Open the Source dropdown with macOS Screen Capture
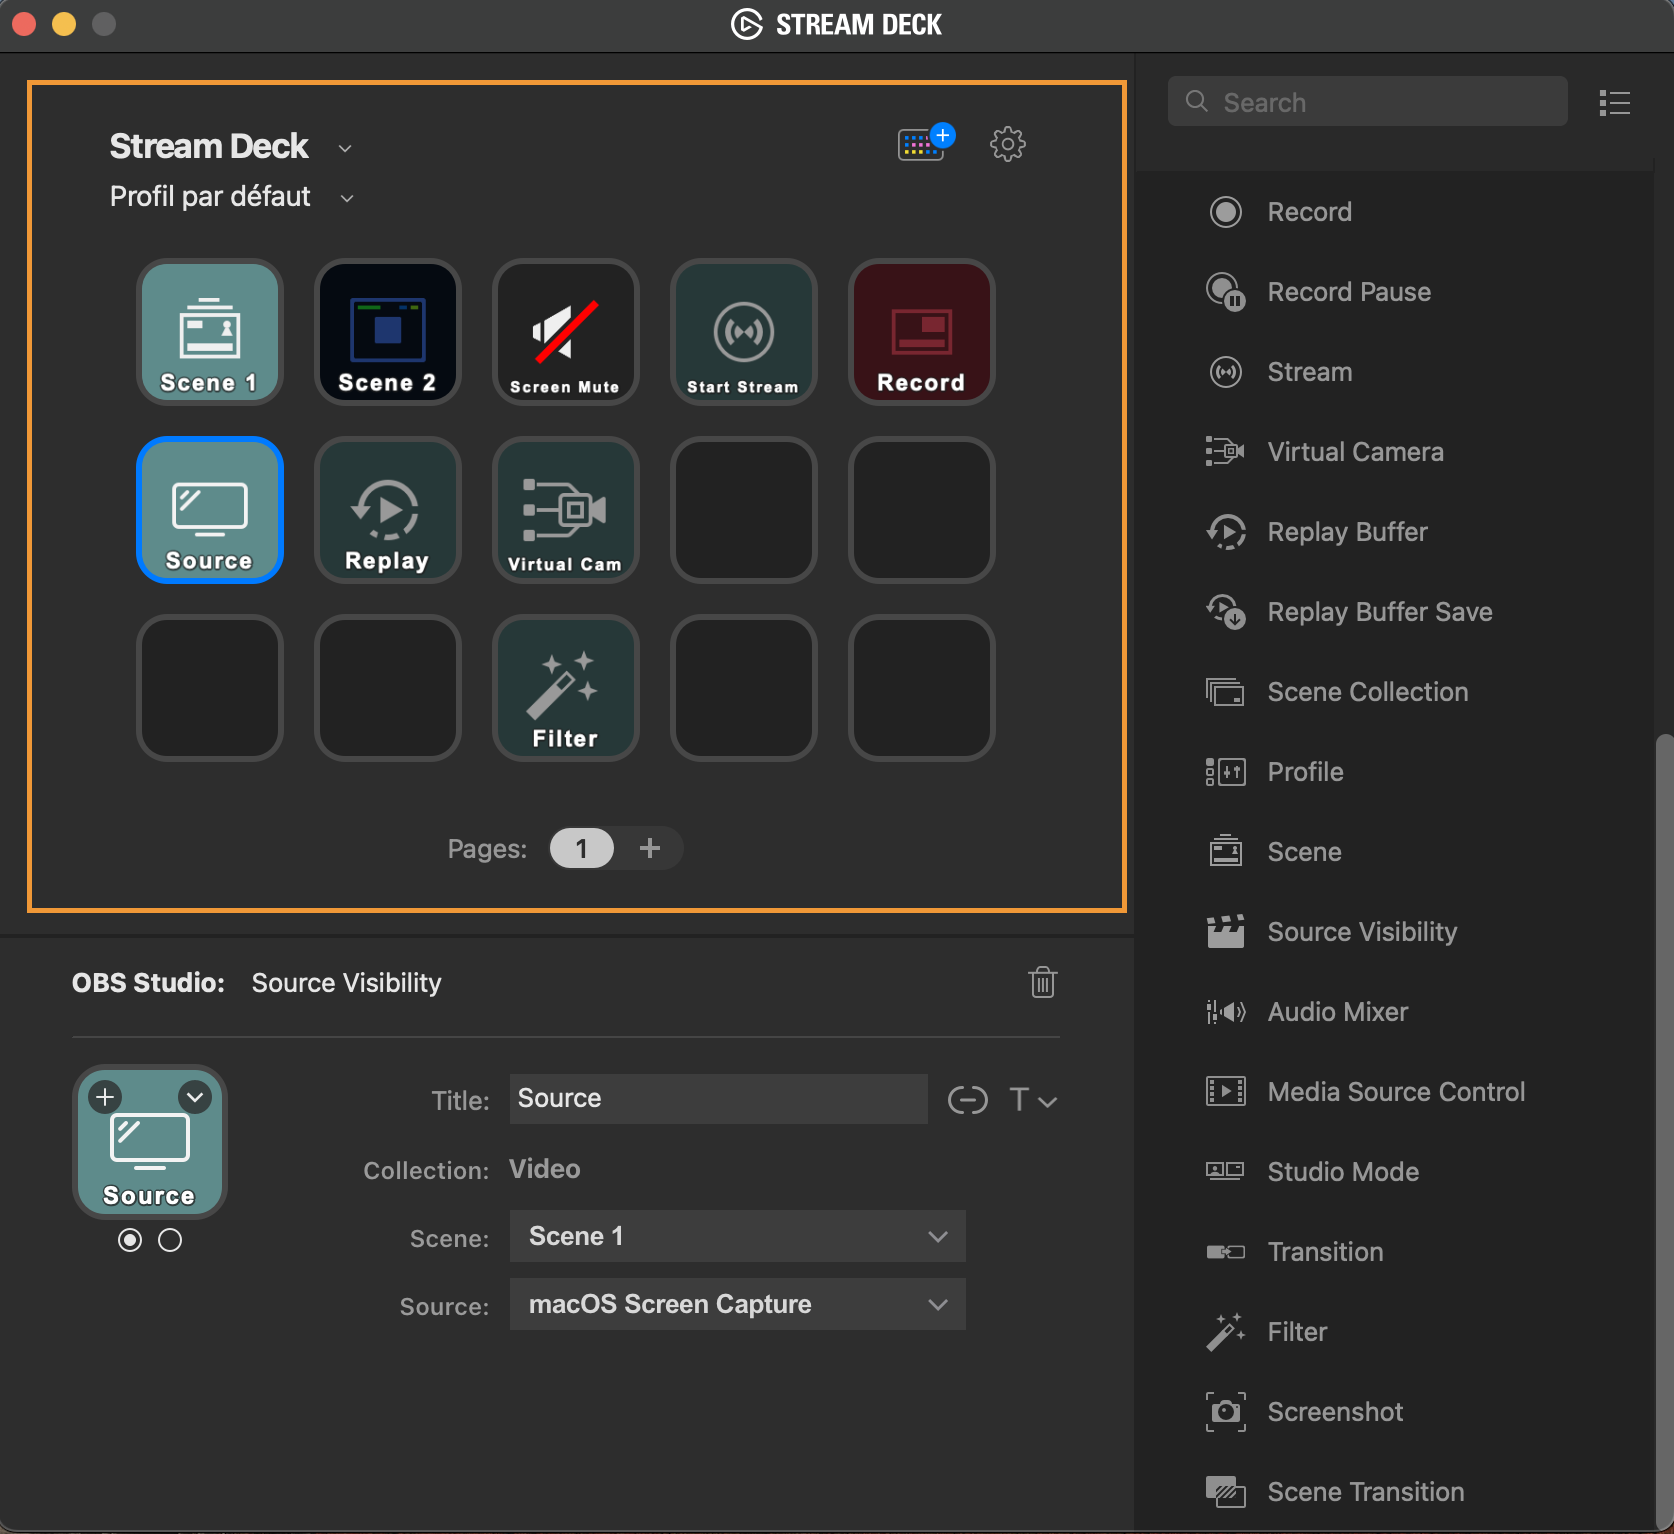The width and height of the screenshot is (1674, 1534). pos(737,1304)
